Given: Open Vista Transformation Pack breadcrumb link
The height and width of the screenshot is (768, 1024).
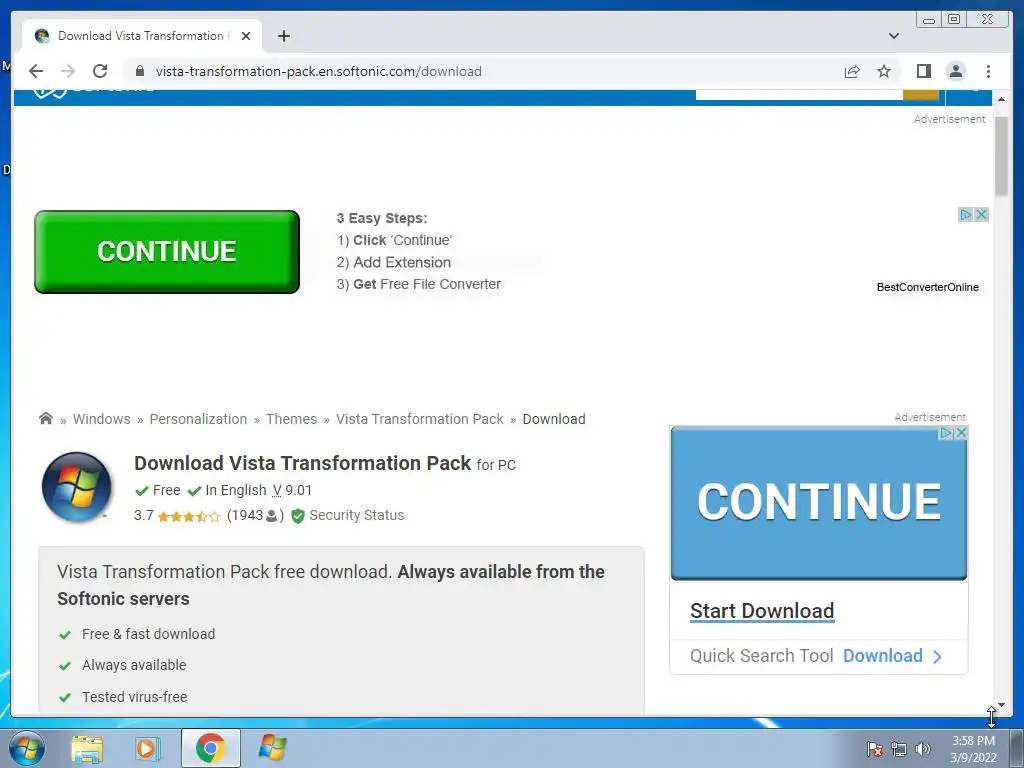Looking at the screenshot, I should pyautogui.click(x=420, y=419).
